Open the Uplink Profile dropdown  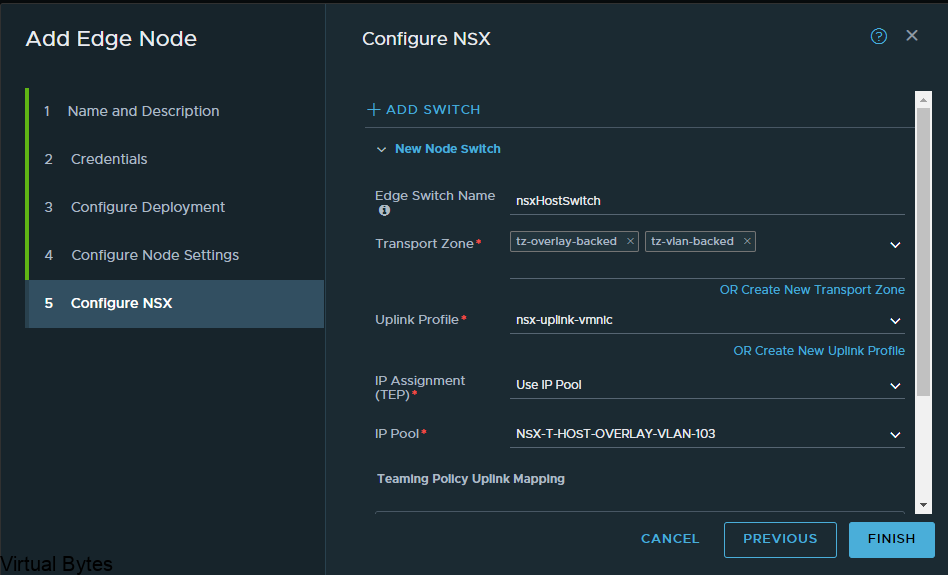pos(707,320)
